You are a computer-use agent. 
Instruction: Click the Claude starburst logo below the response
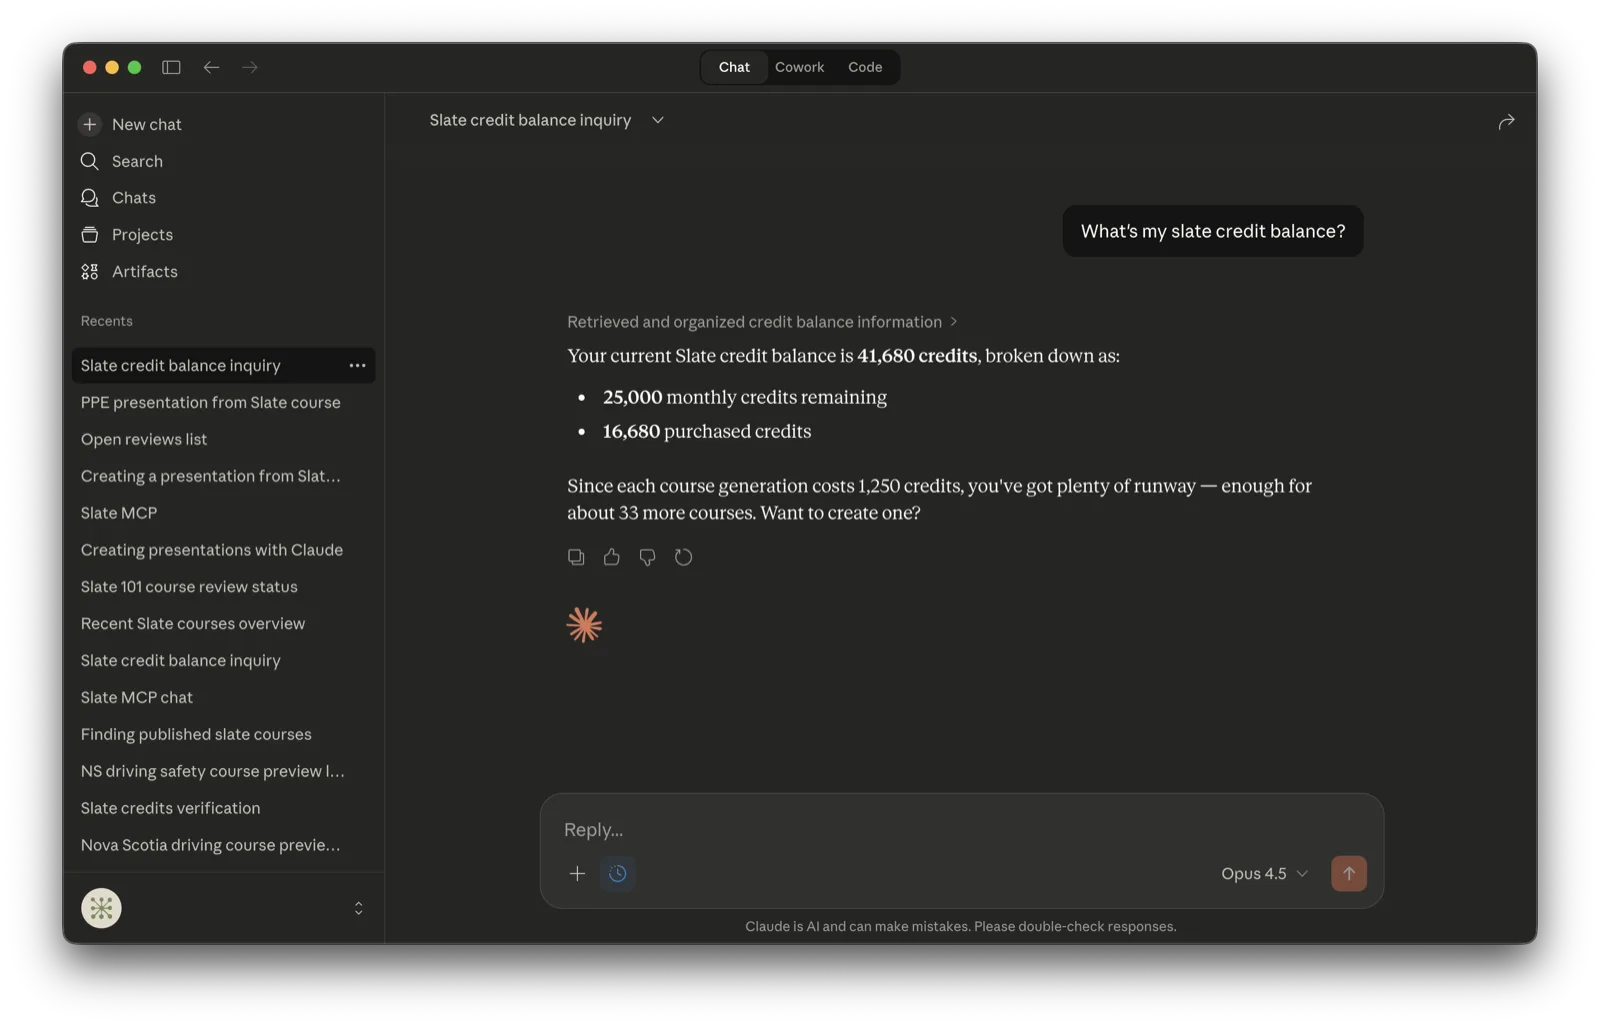[x=584, y=625]
